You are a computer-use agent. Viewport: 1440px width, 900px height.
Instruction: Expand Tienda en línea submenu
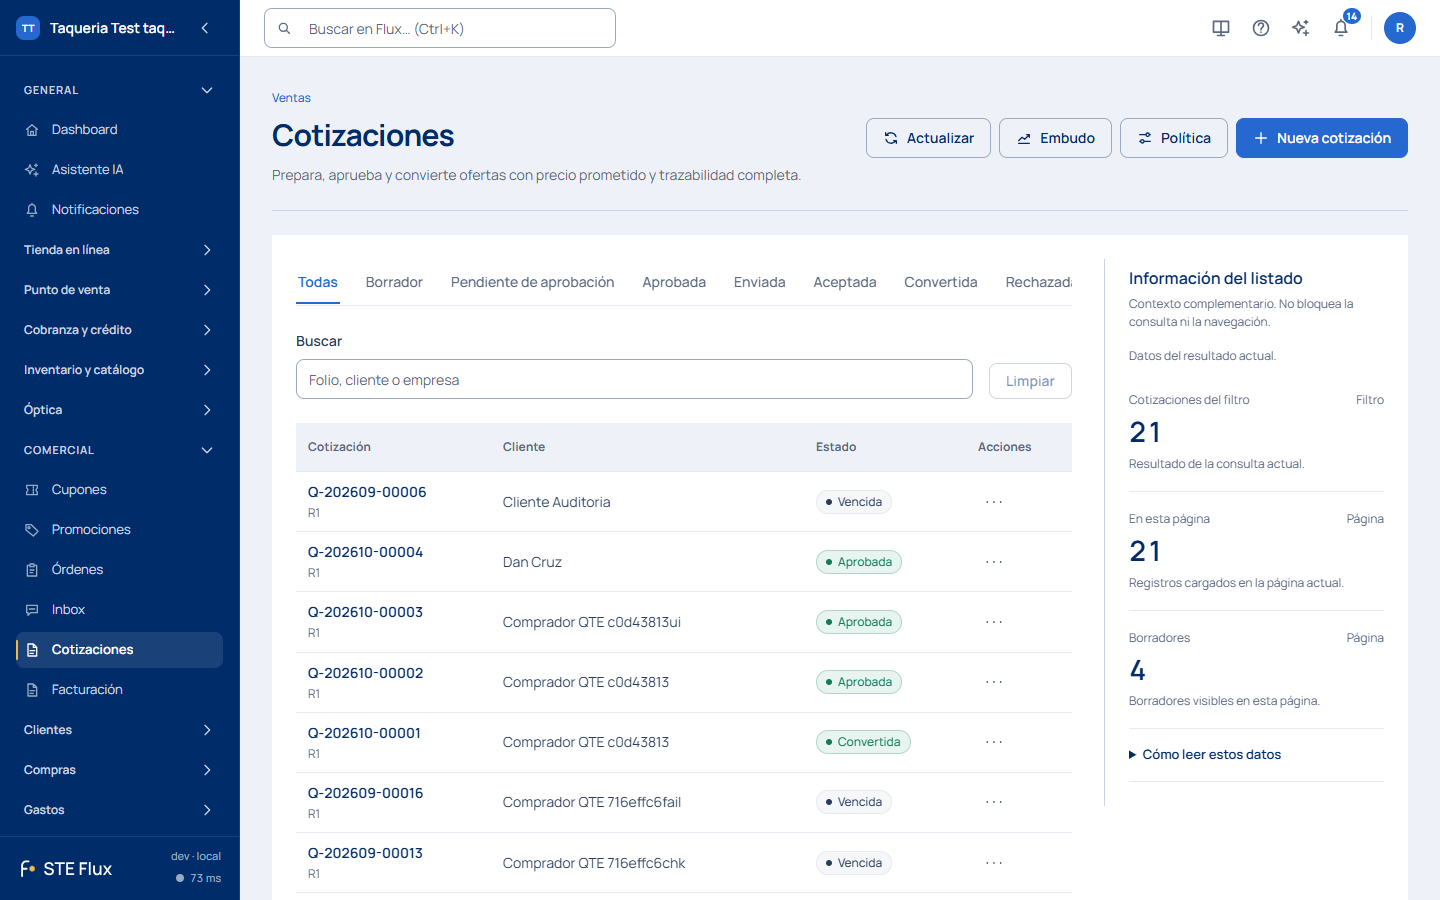120,250
